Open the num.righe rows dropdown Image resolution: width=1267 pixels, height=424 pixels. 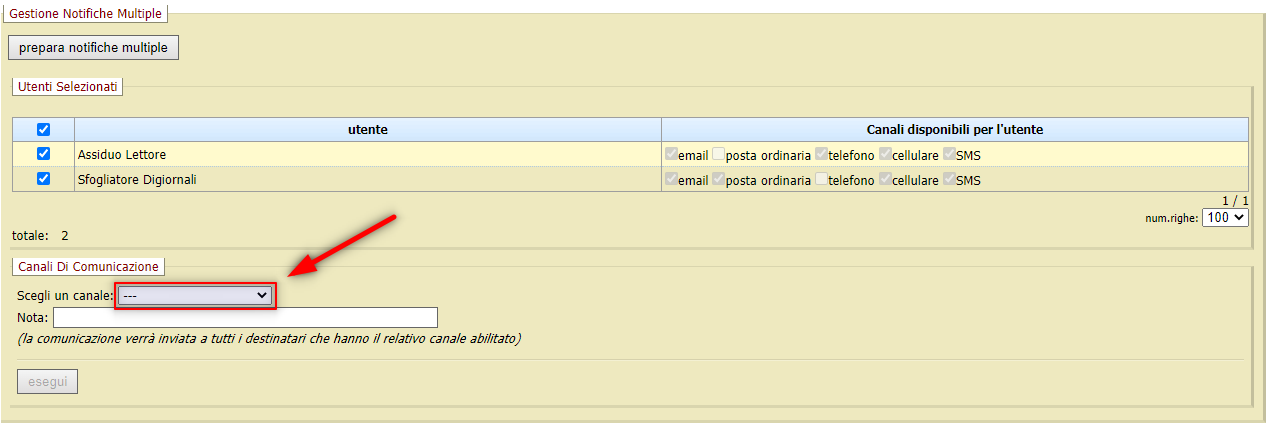coord(1225,216)
